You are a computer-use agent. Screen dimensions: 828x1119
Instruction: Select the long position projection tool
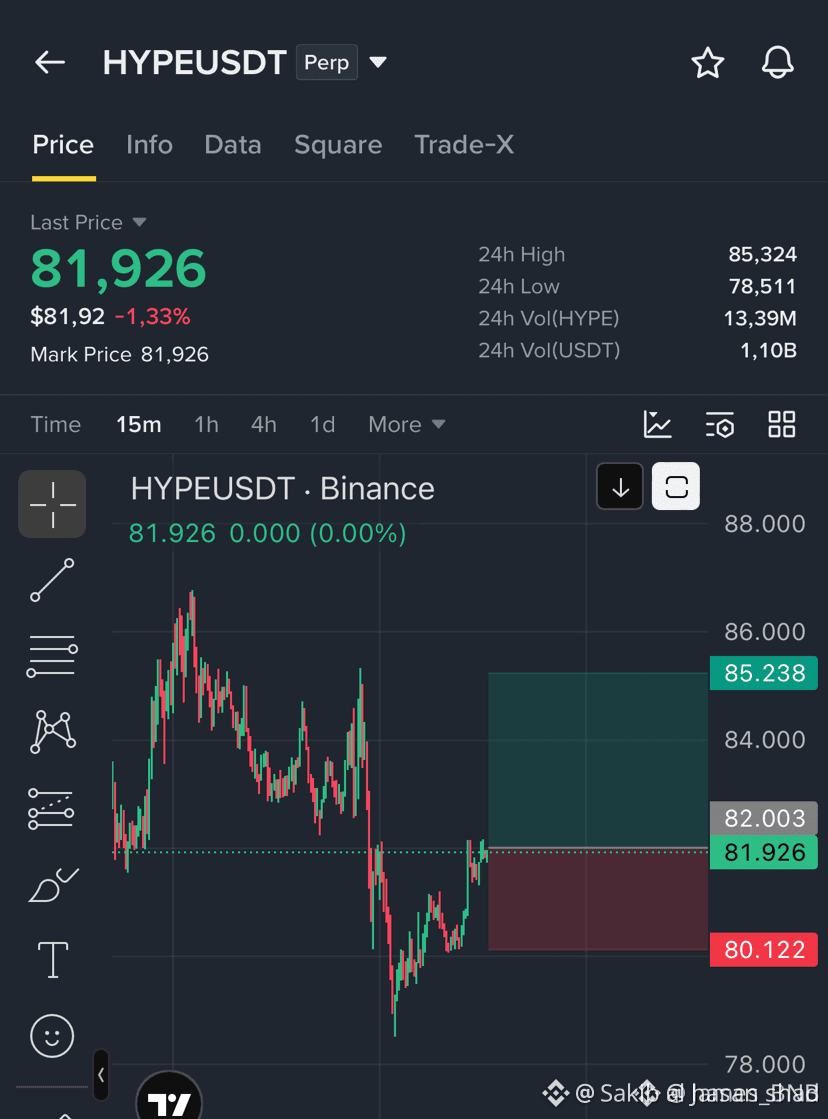[51, 809]
